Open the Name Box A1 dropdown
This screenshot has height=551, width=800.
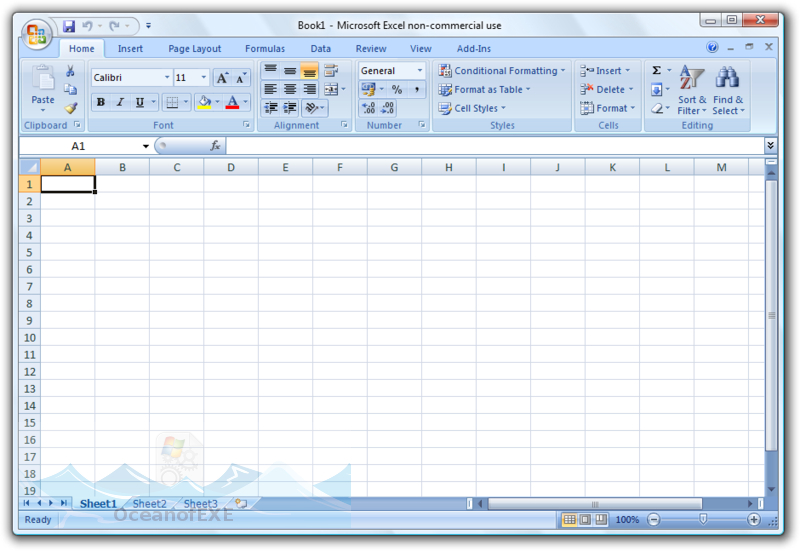click(x=145, y=146)
